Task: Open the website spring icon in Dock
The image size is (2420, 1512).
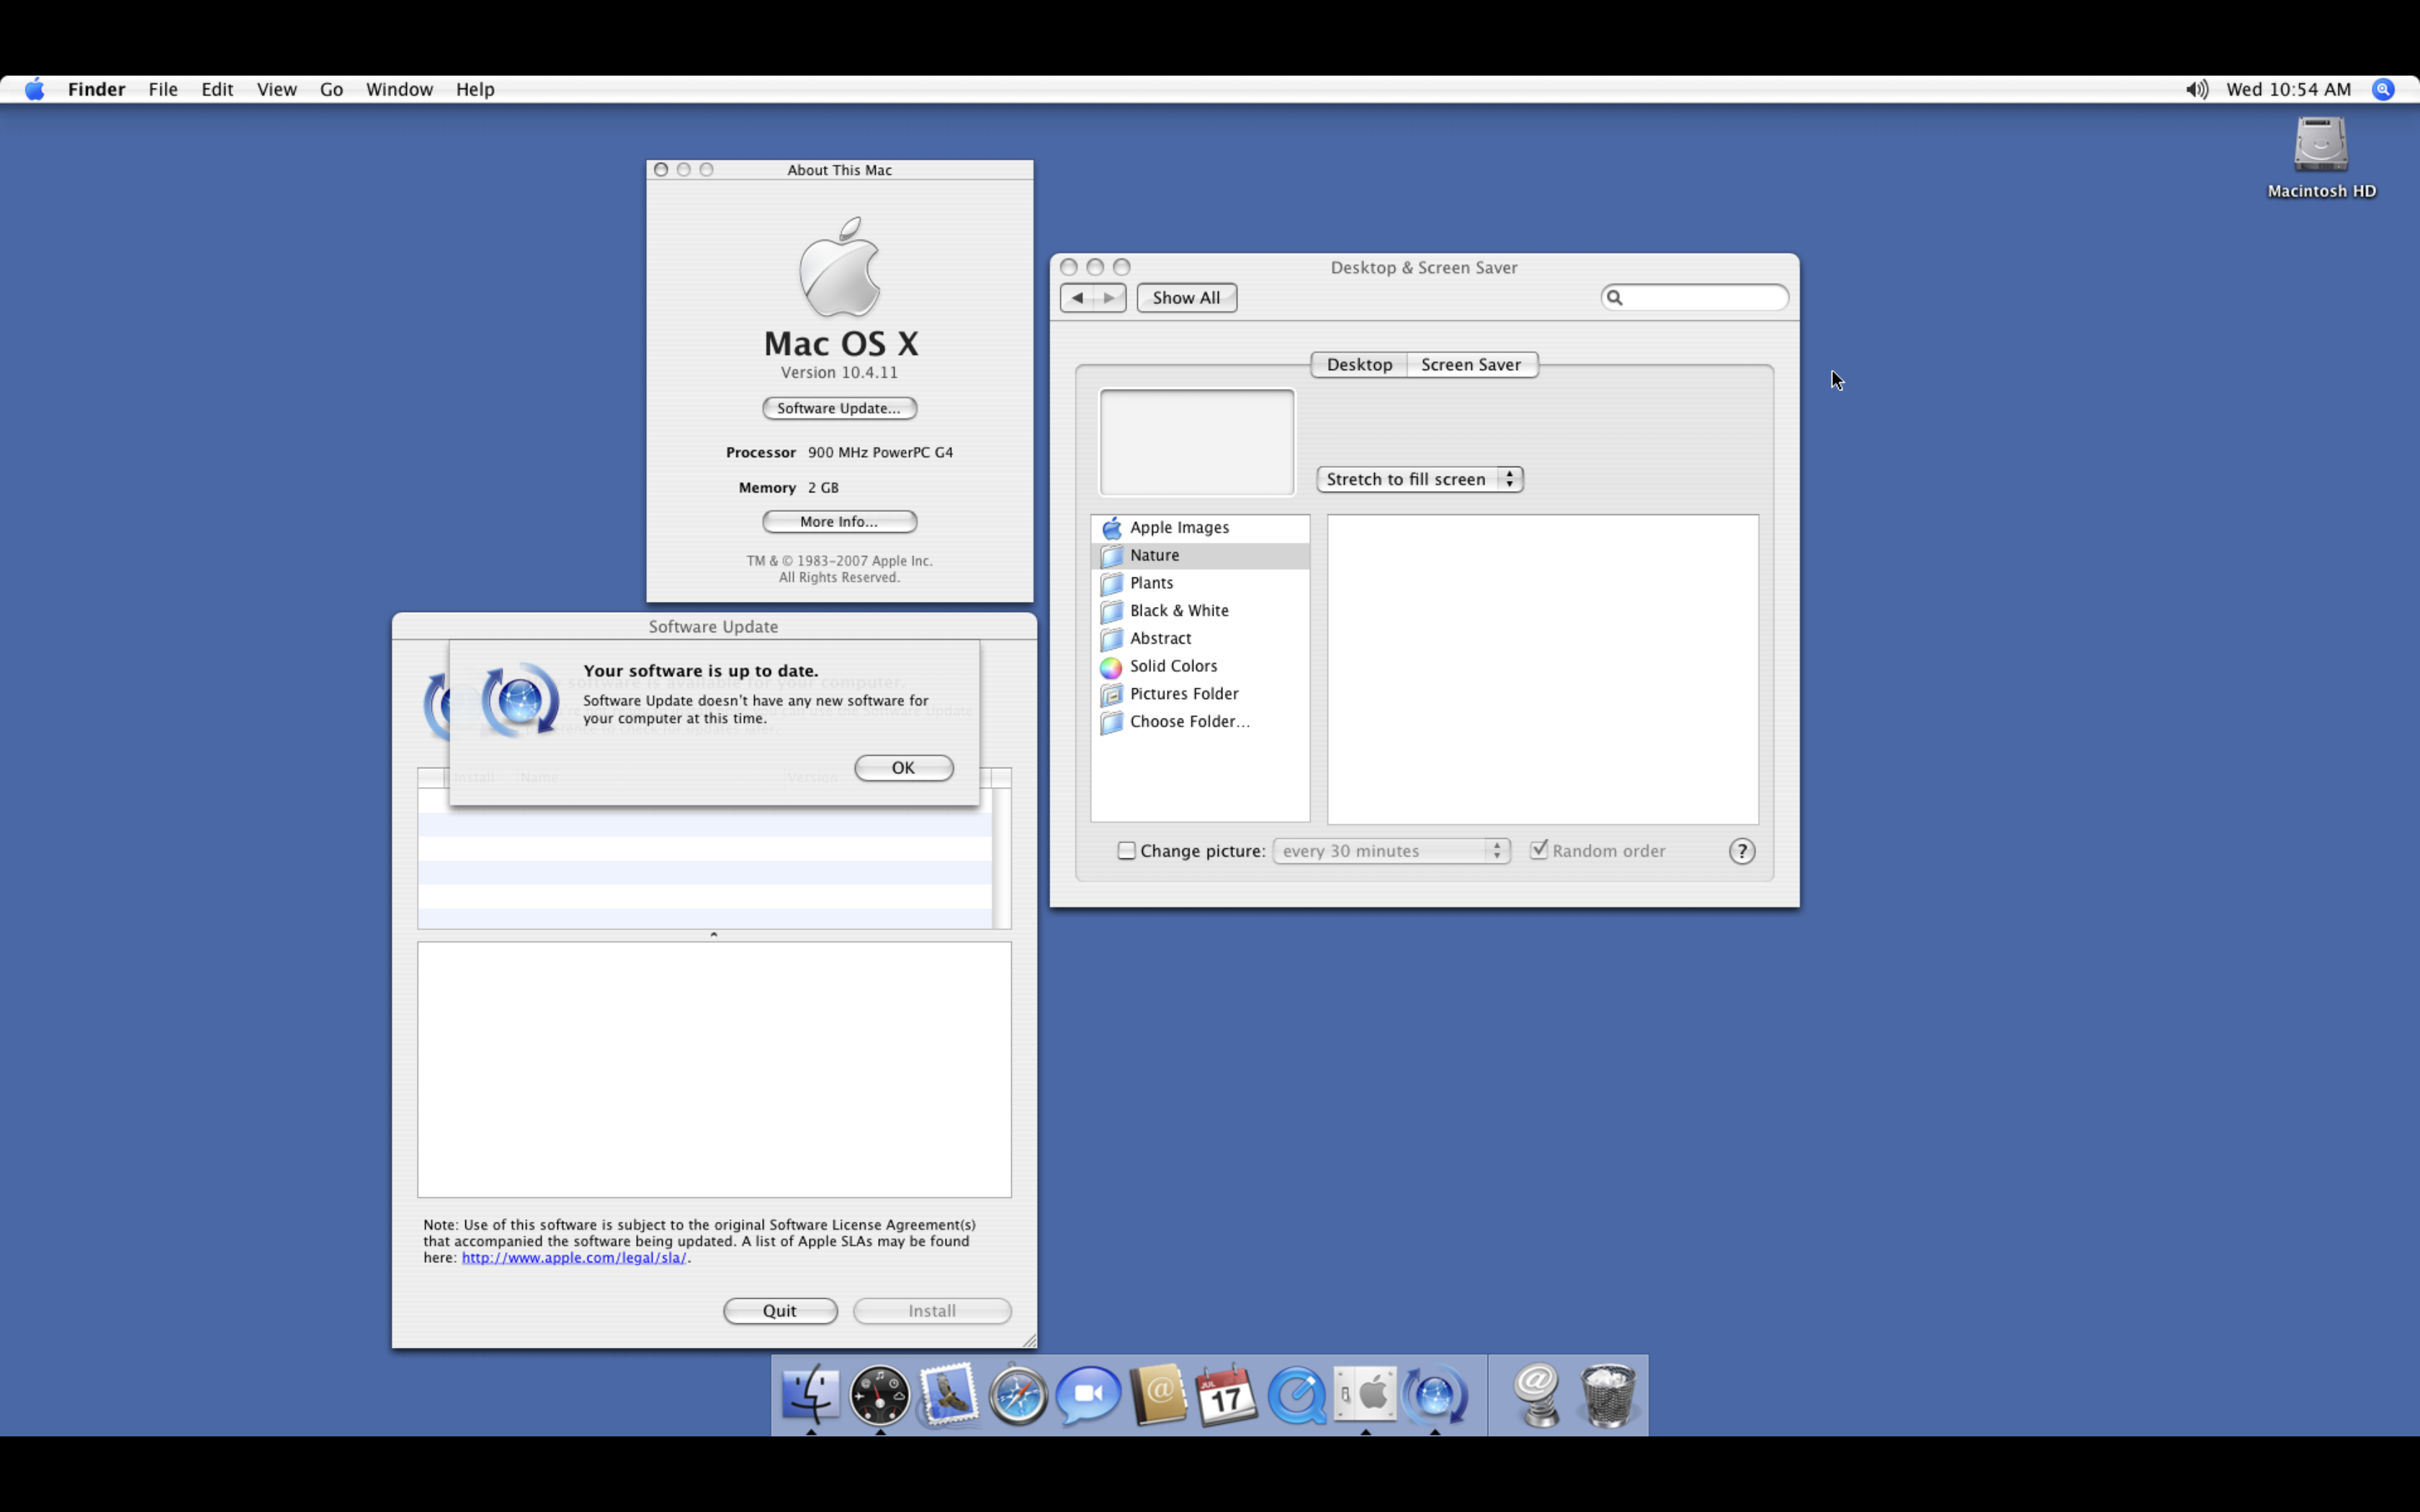Action: 1537,1394
